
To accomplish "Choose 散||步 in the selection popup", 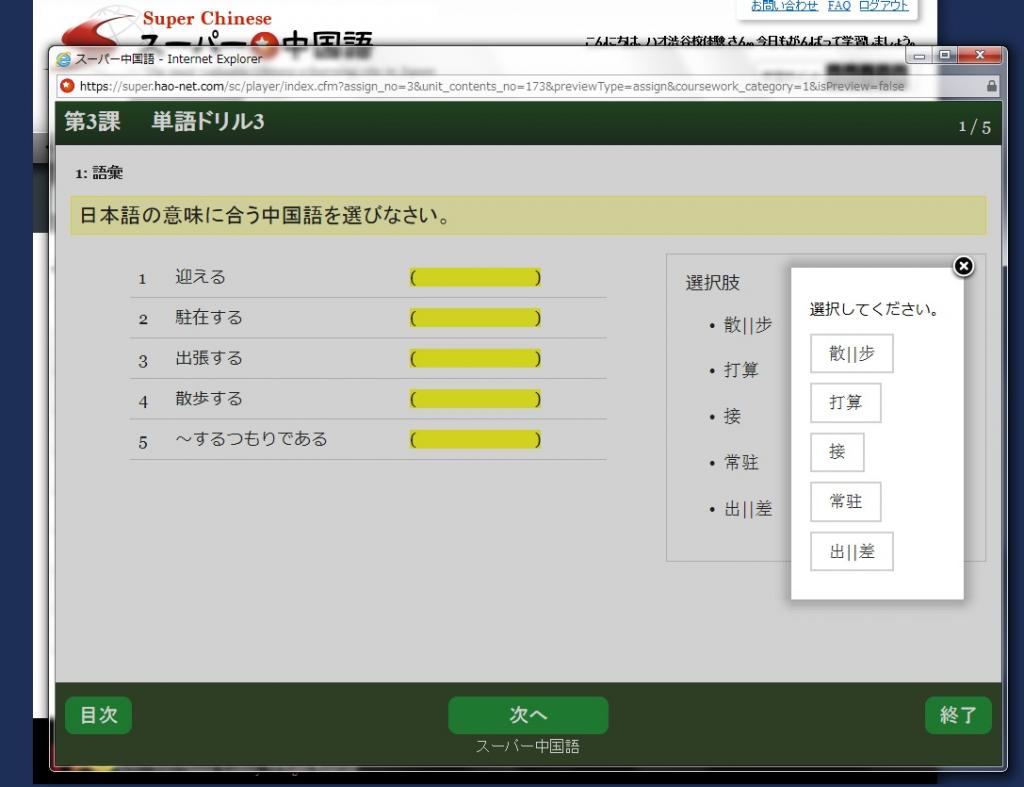I will [x=851, y=354].
